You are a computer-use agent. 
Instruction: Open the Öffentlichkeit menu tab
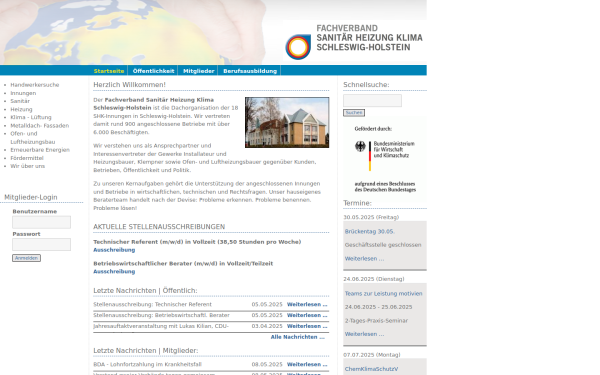click(153, 71)
